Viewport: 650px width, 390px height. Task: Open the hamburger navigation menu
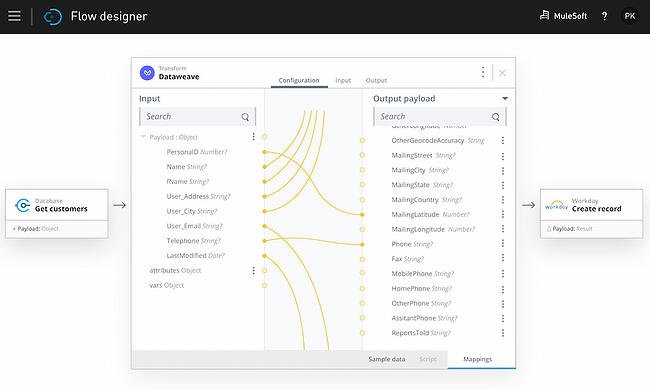click(x=14, y=16)
